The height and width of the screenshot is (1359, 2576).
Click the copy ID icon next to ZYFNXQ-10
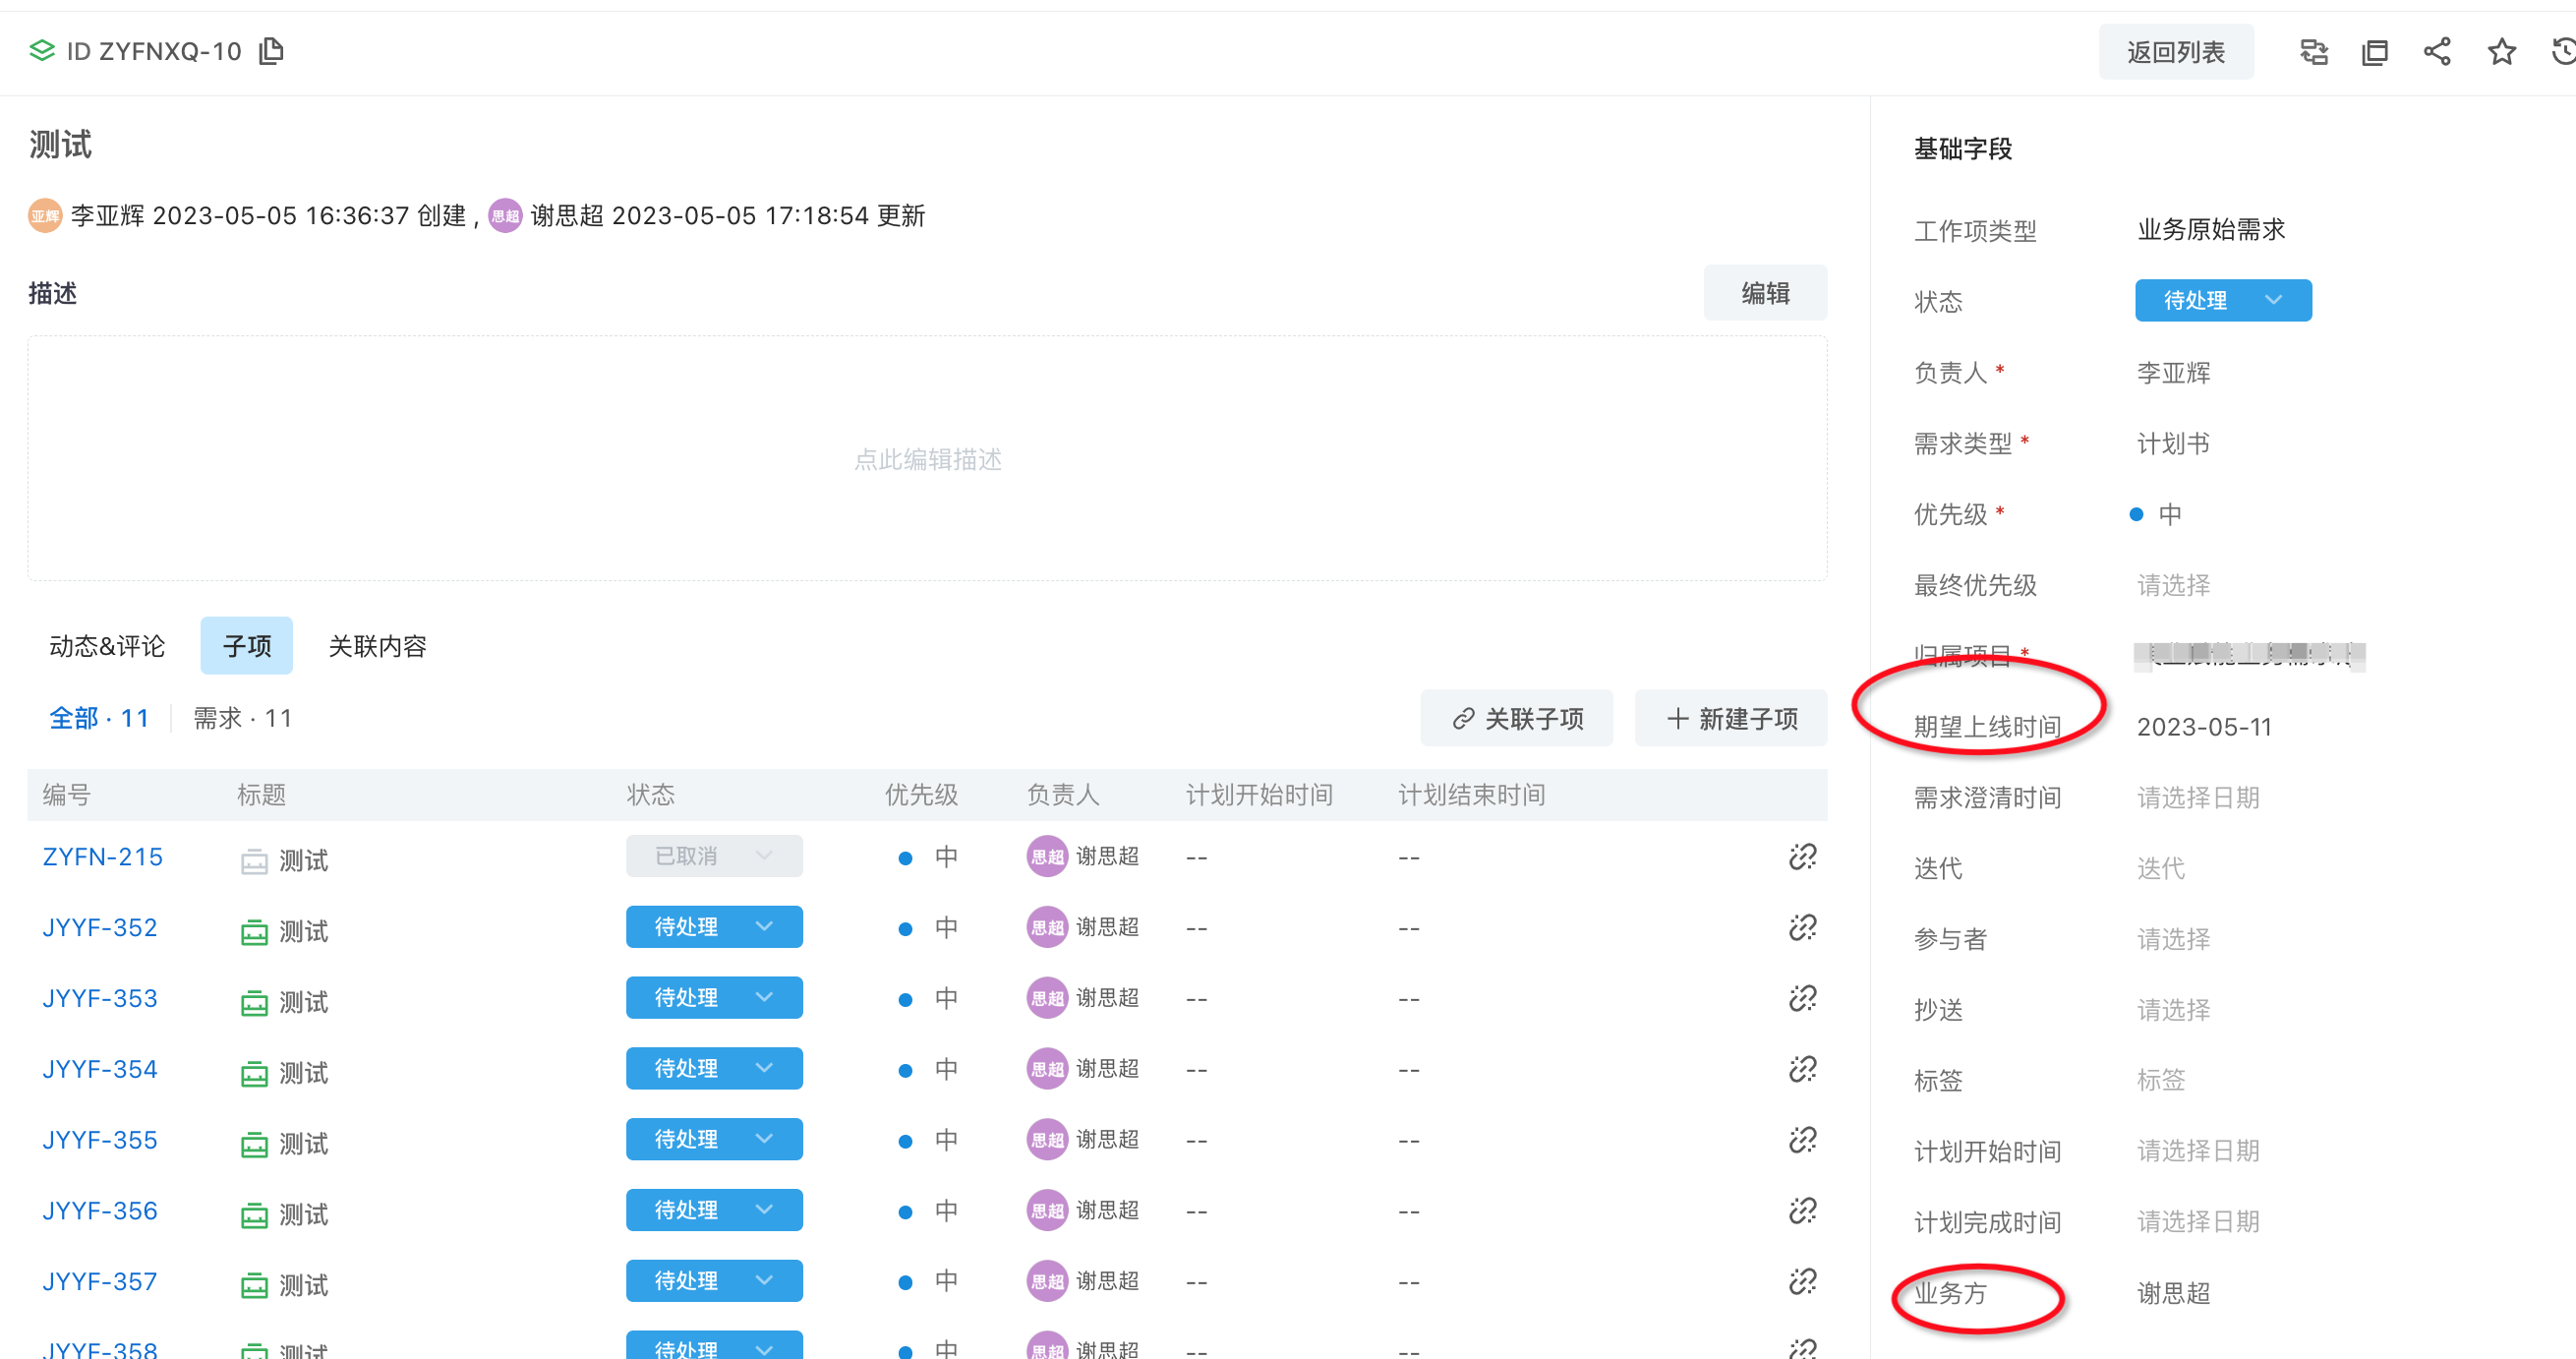tap(271, 51)
